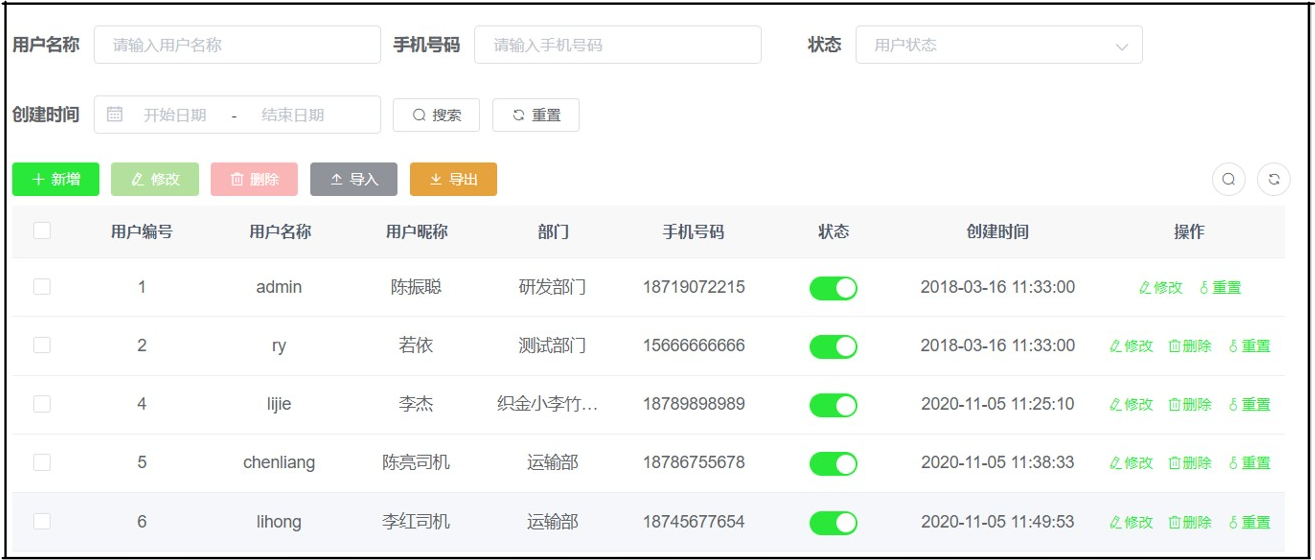Click the 搜索 search button
The width and height of the screenshot is (1315, 560).
pyautogui.click(x=436, y=115)
